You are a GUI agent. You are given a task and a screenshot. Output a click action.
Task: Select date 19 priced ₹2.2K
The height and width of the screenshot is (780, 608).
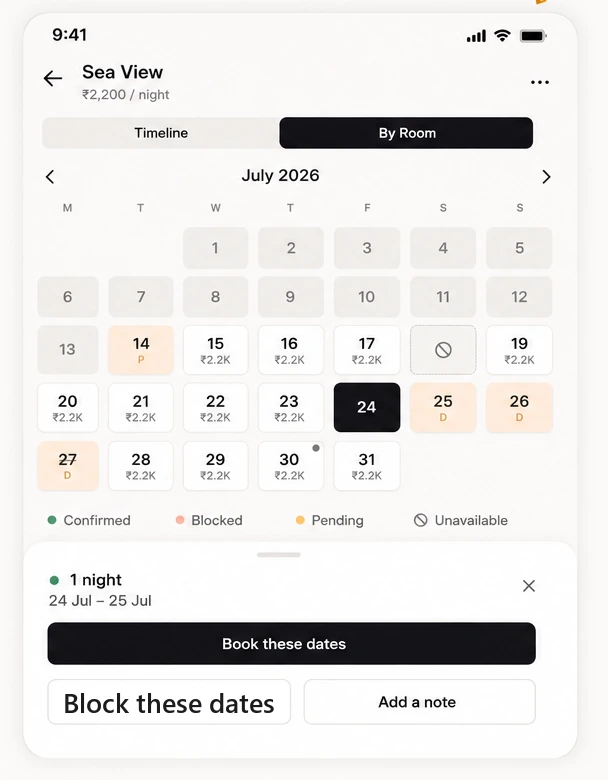(519, 350)
